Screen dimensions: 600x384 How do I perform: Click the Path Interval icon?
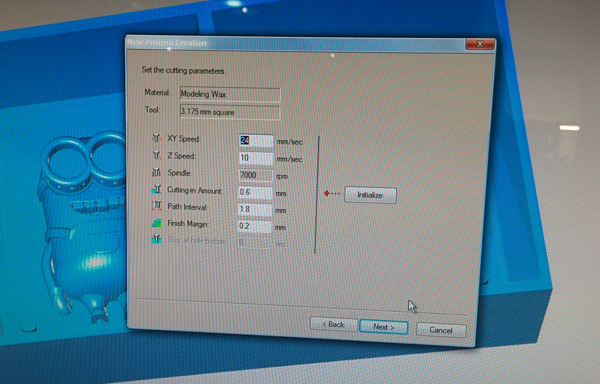click(156, 206)
